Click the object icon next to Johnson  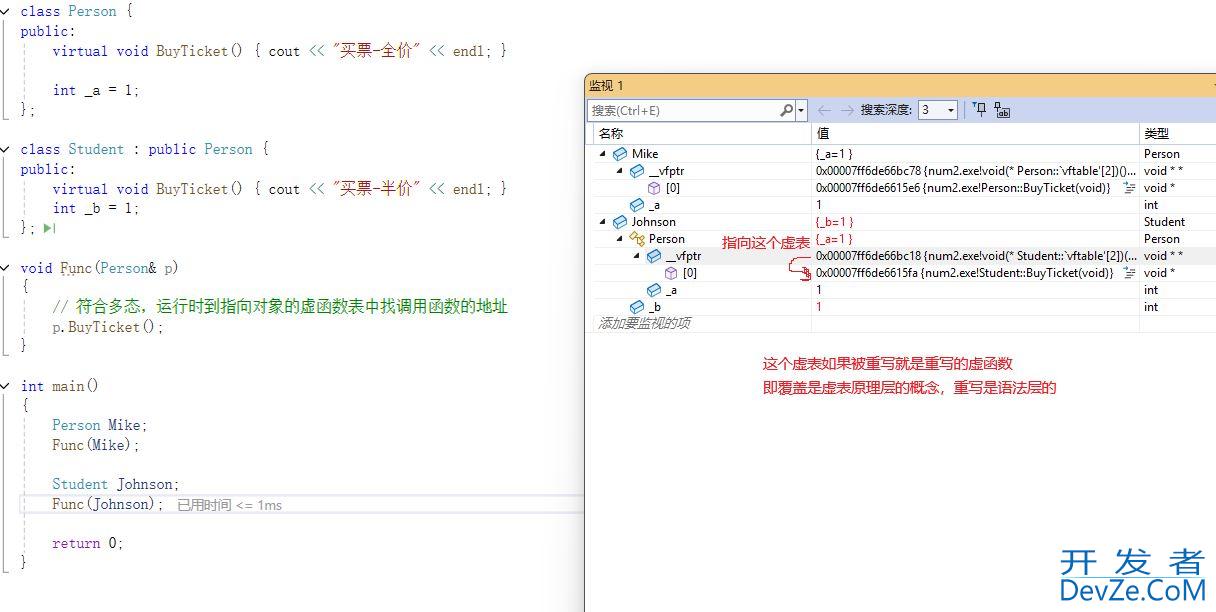tap(620, 222)
